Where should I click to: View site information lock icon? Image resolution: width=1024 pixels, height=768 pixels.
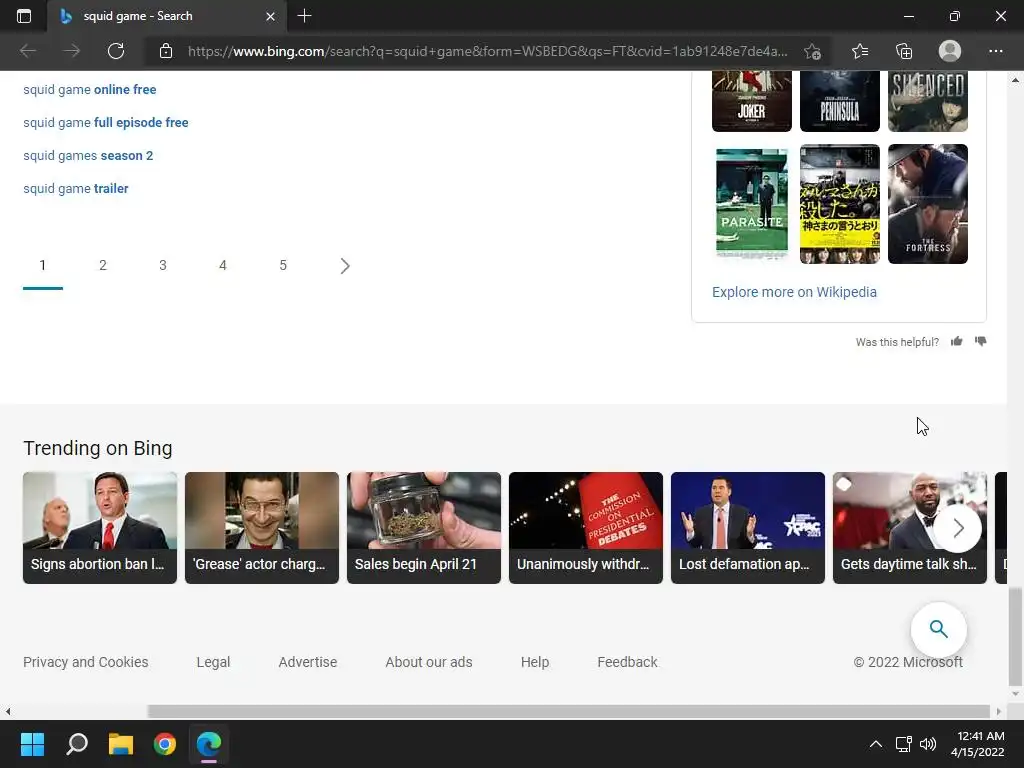[x=166, y=51]
